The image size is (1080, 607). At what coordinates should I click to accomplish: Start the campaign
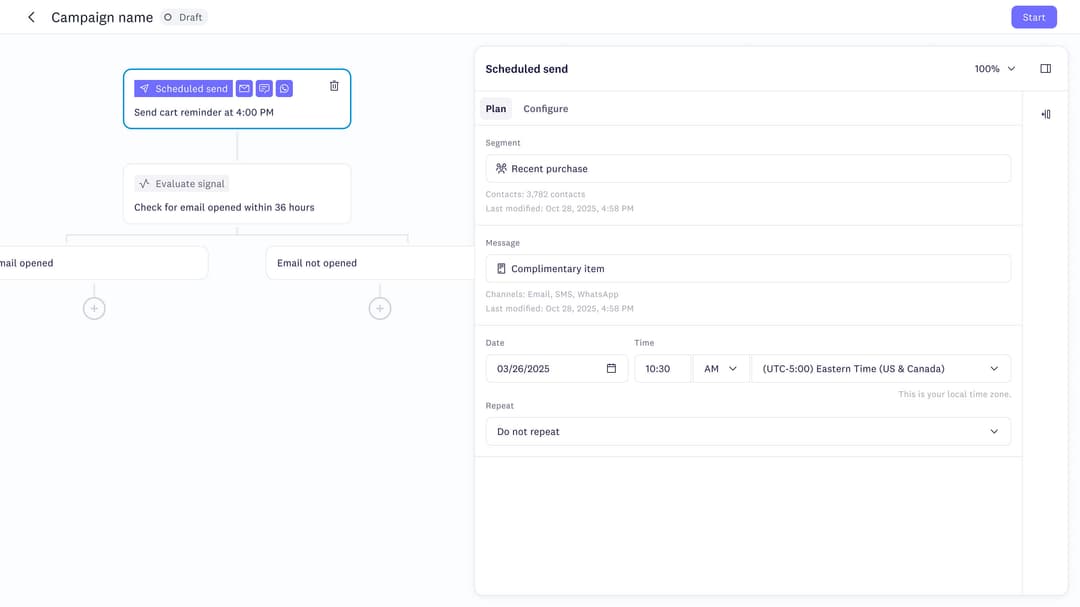pos(1033,17)
